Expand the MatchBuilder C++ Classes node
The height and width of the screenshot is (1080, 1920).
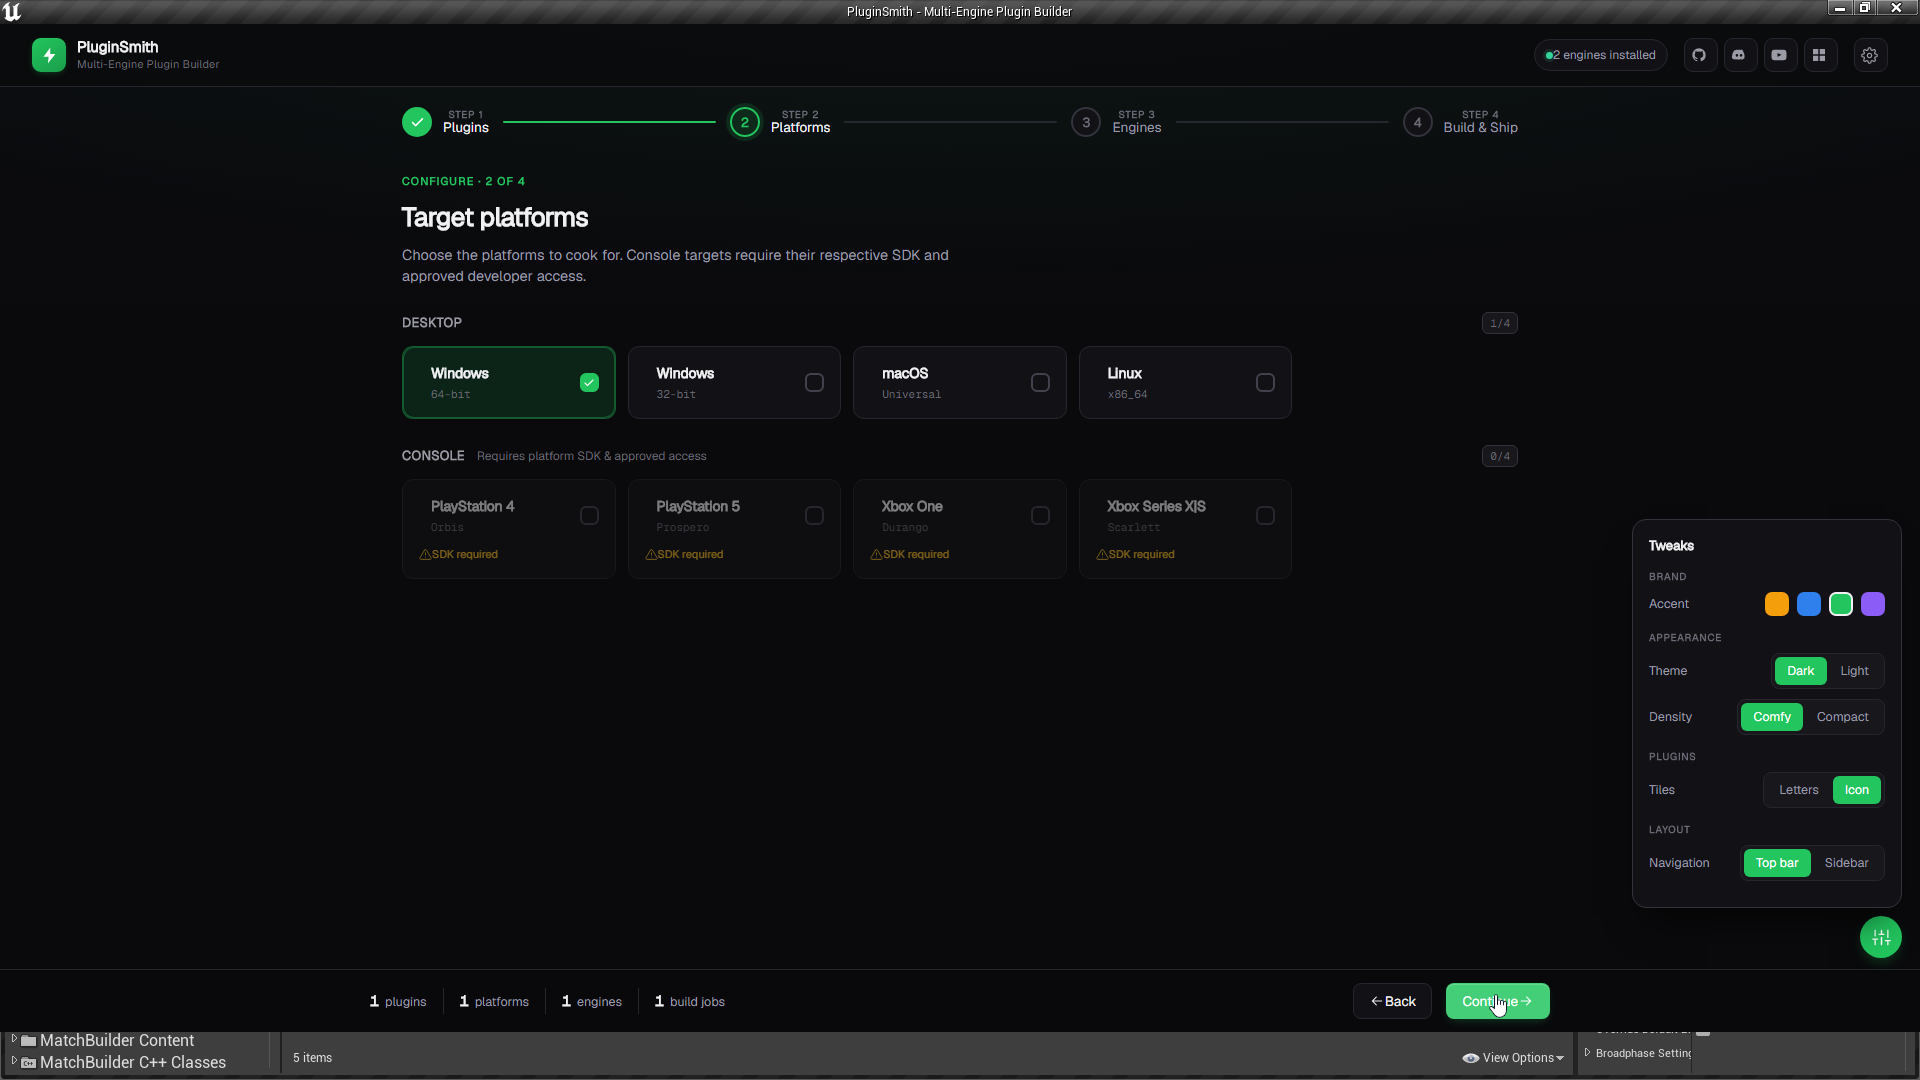click(14, 1061)
